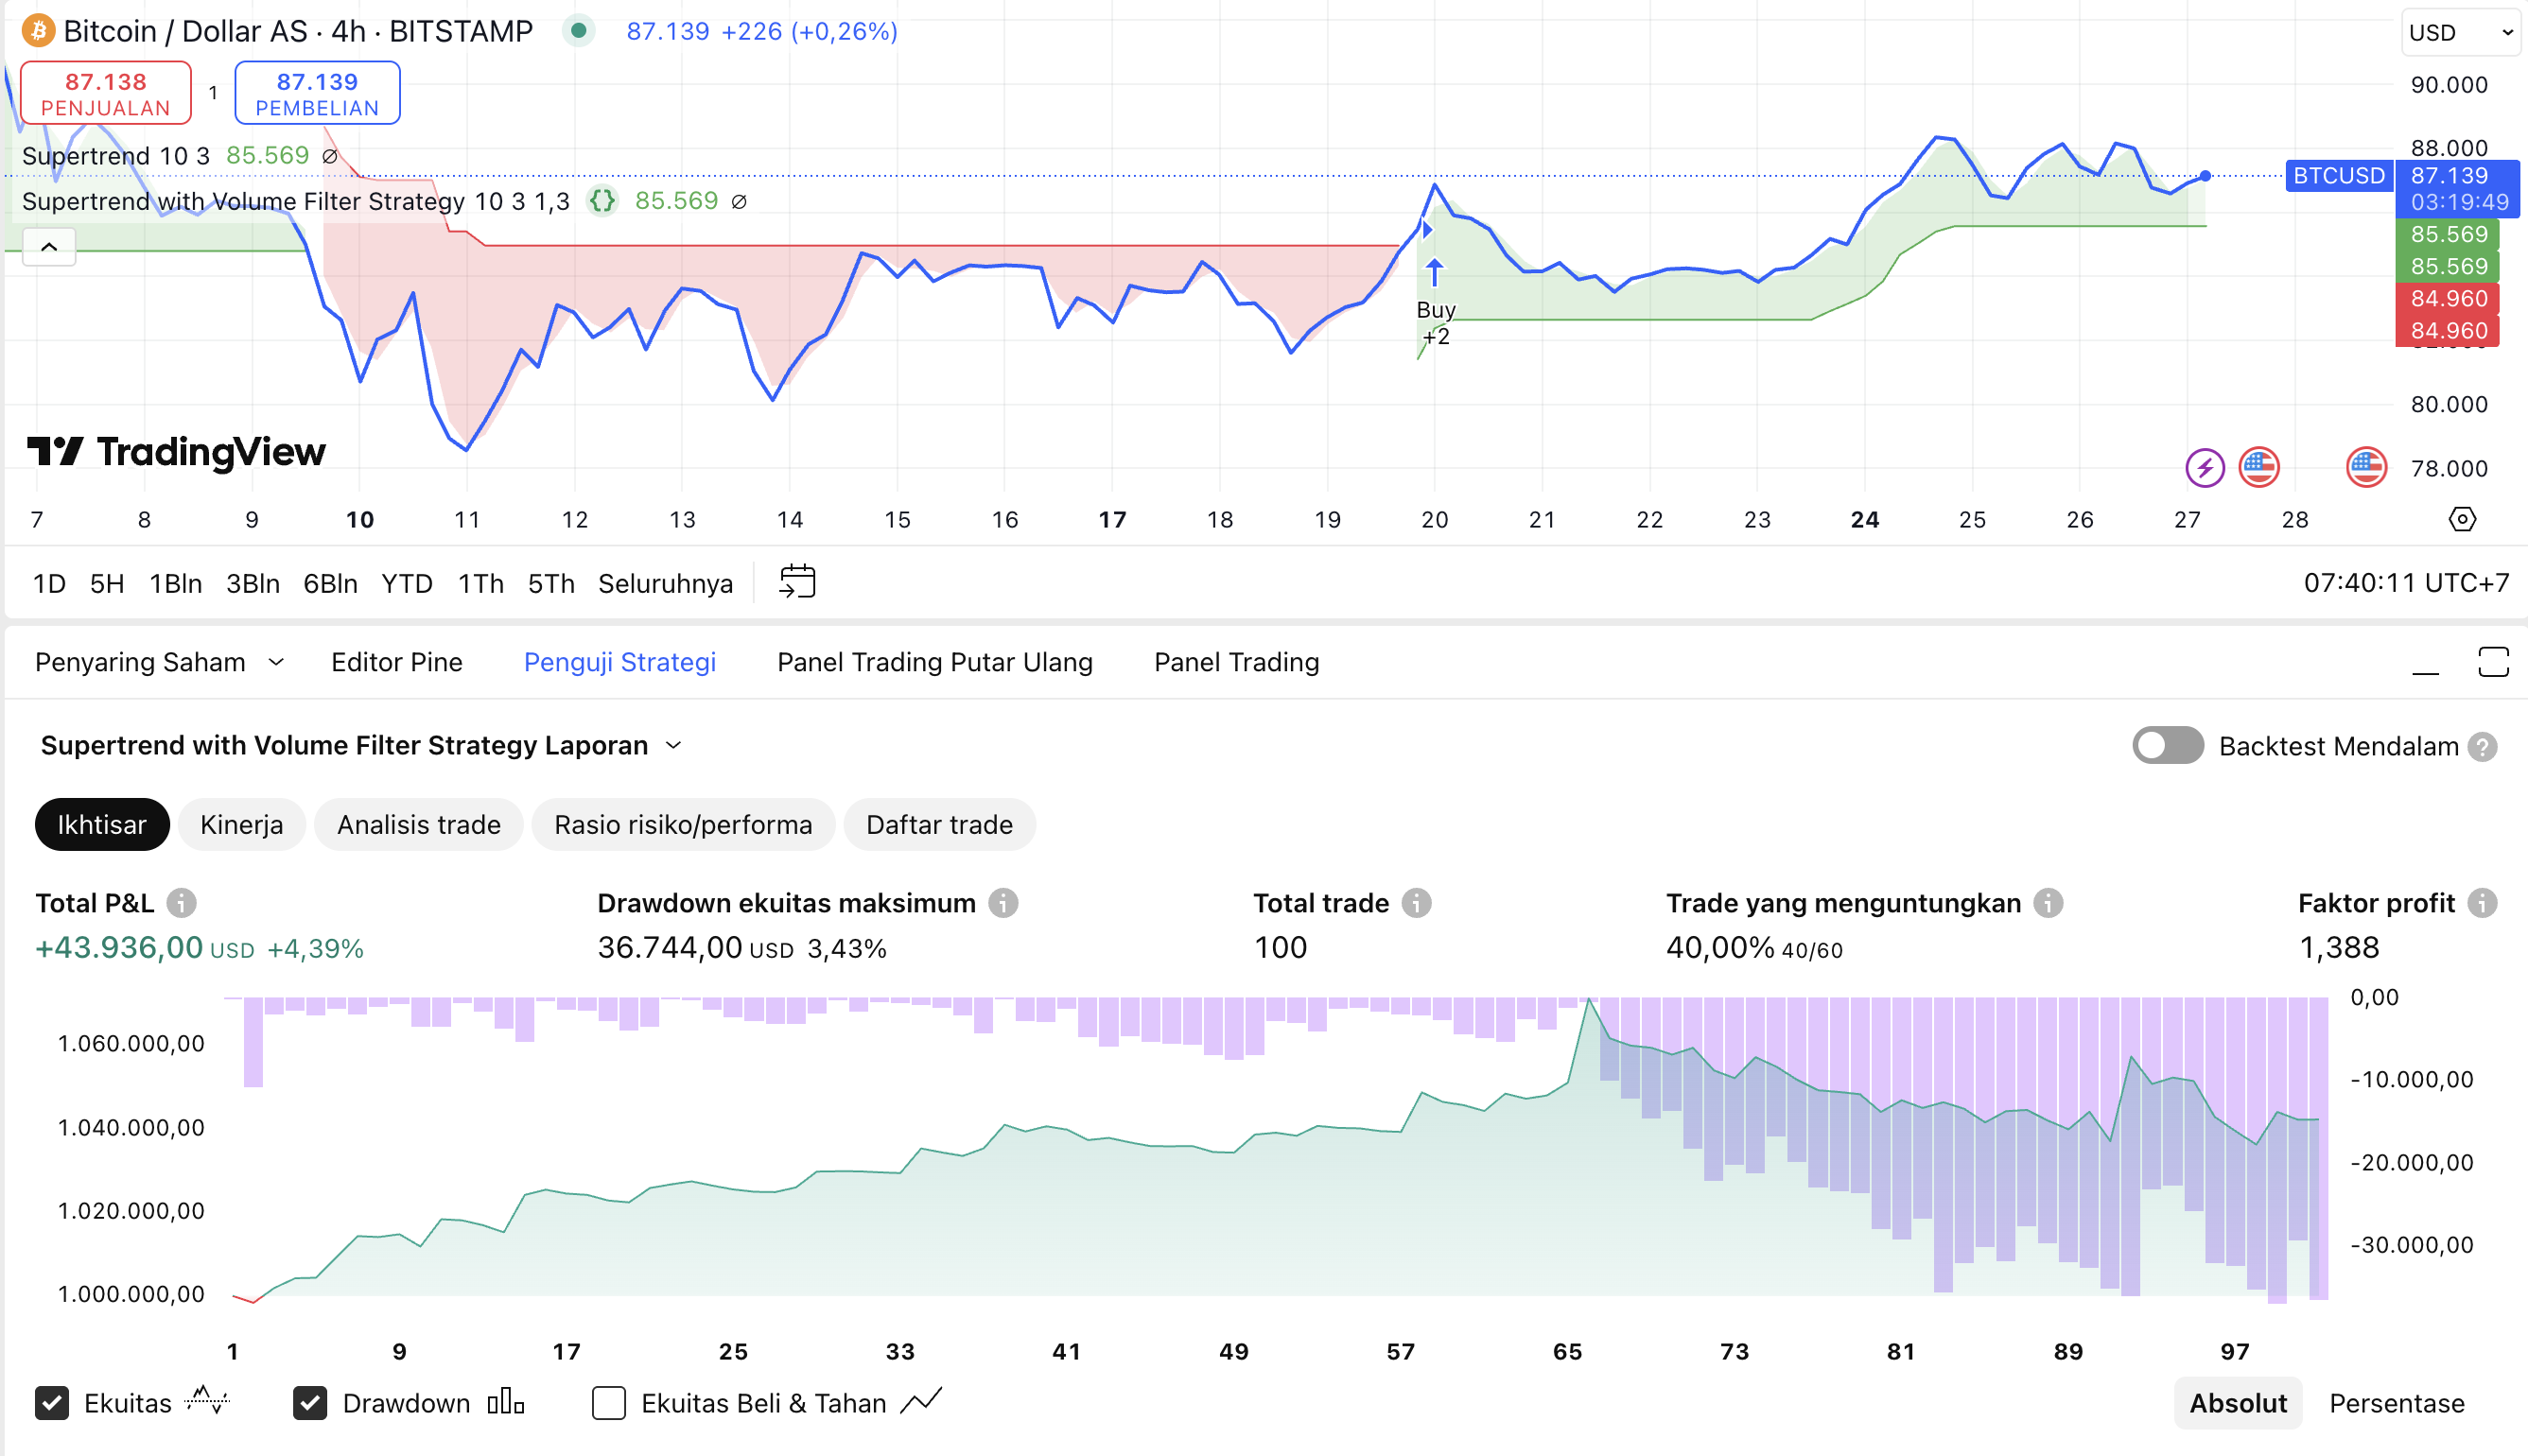Collapse the indicator legend chevron
Image resolution: width=2528 pixels, height=1456 pixels.
point(49,247)
